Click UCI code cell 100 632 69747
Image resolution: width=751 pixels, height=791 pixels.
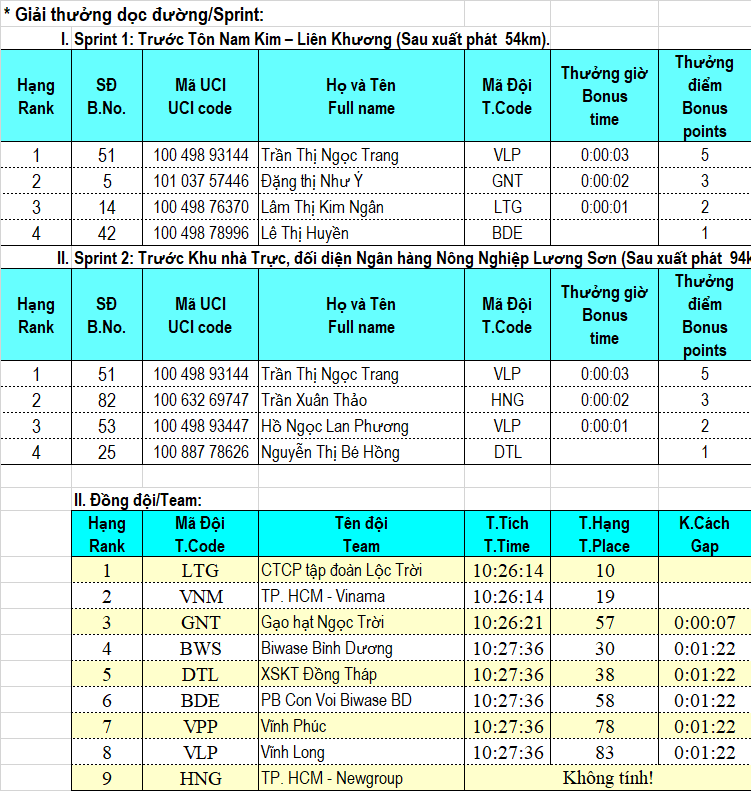click(201, 400)
